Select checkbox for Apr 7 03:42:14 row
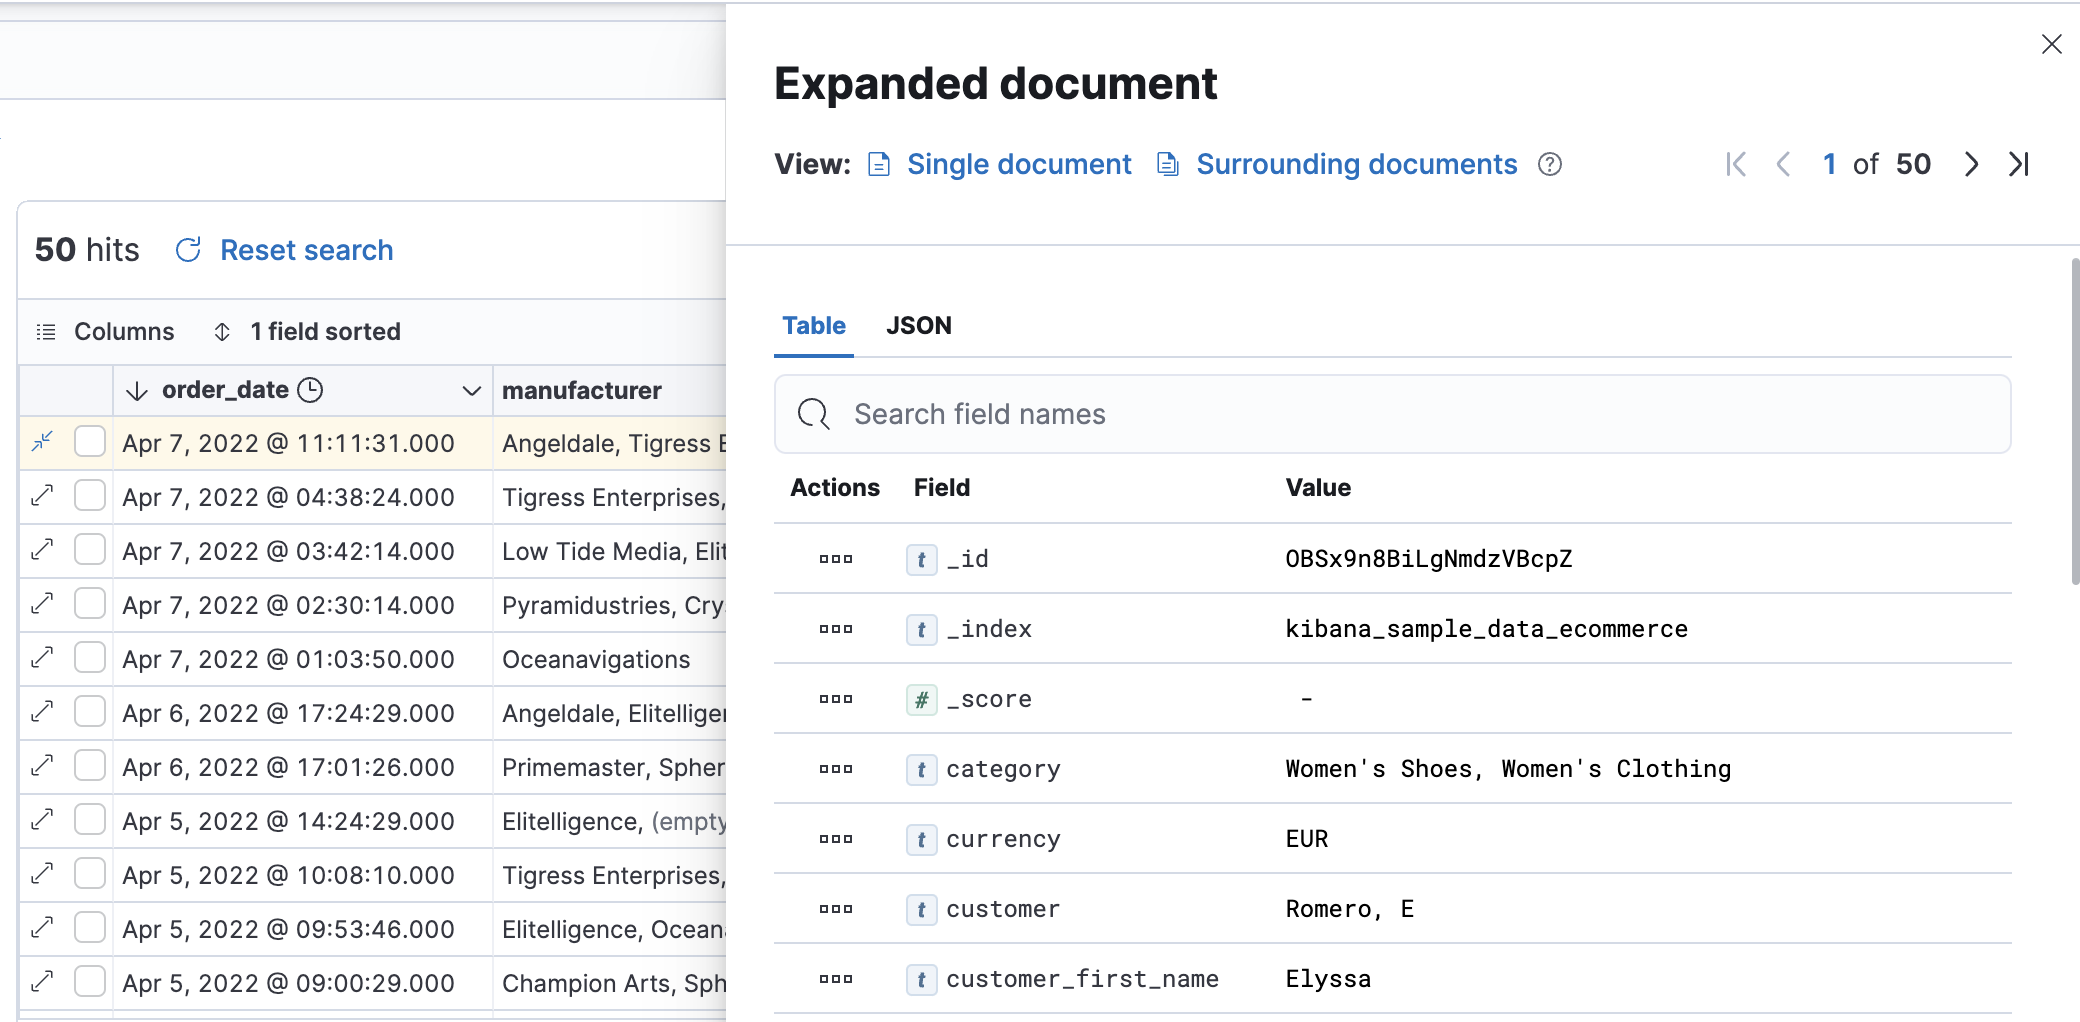The height and width of the screenshot is (1022, 2080). [90, 549]
